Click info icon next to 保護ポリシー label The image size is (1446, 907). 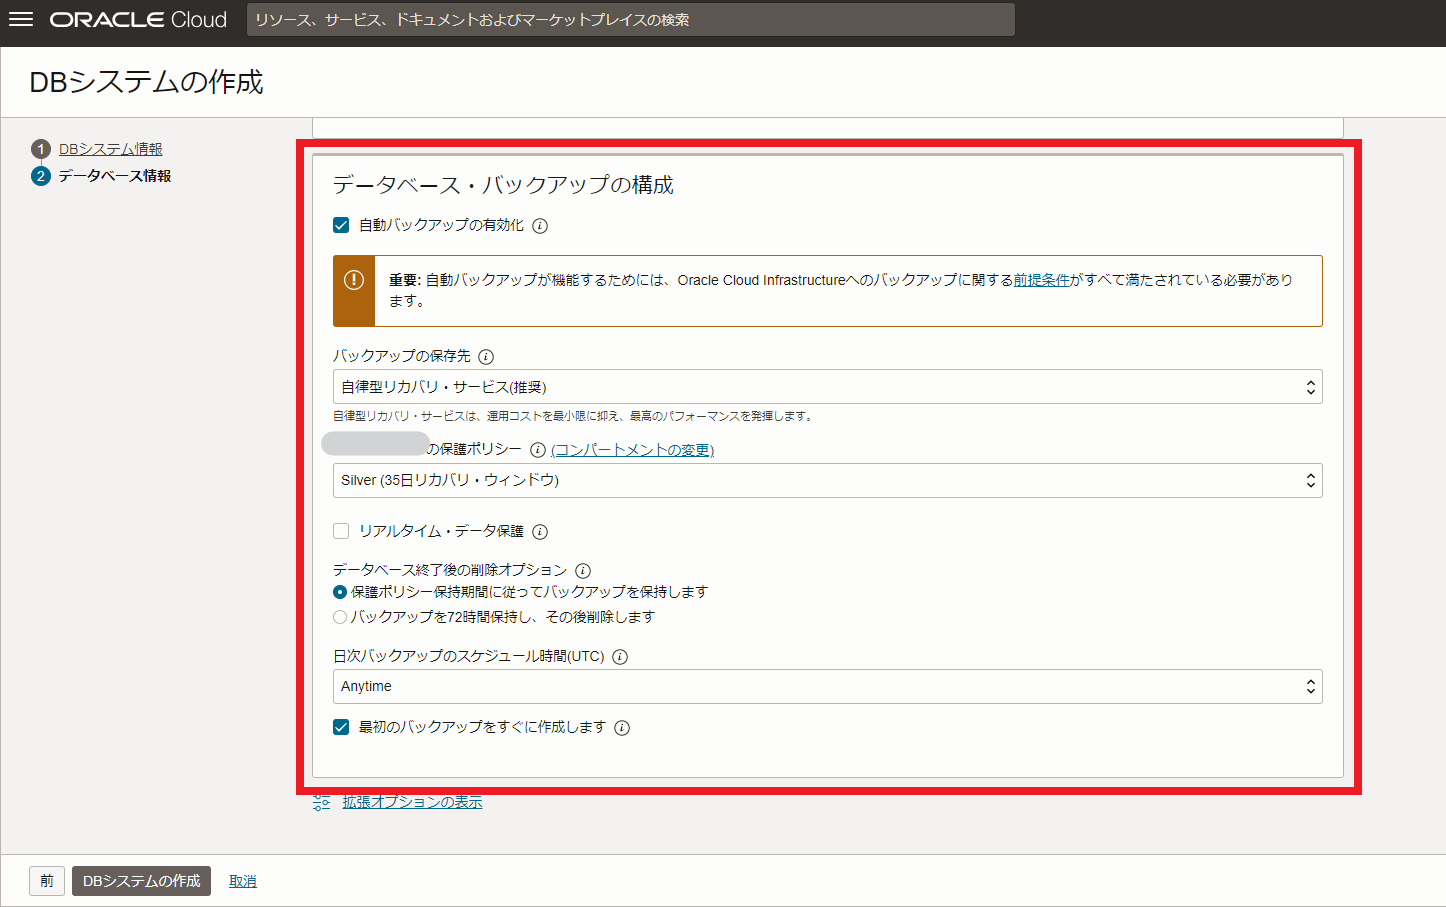(538, 450)
